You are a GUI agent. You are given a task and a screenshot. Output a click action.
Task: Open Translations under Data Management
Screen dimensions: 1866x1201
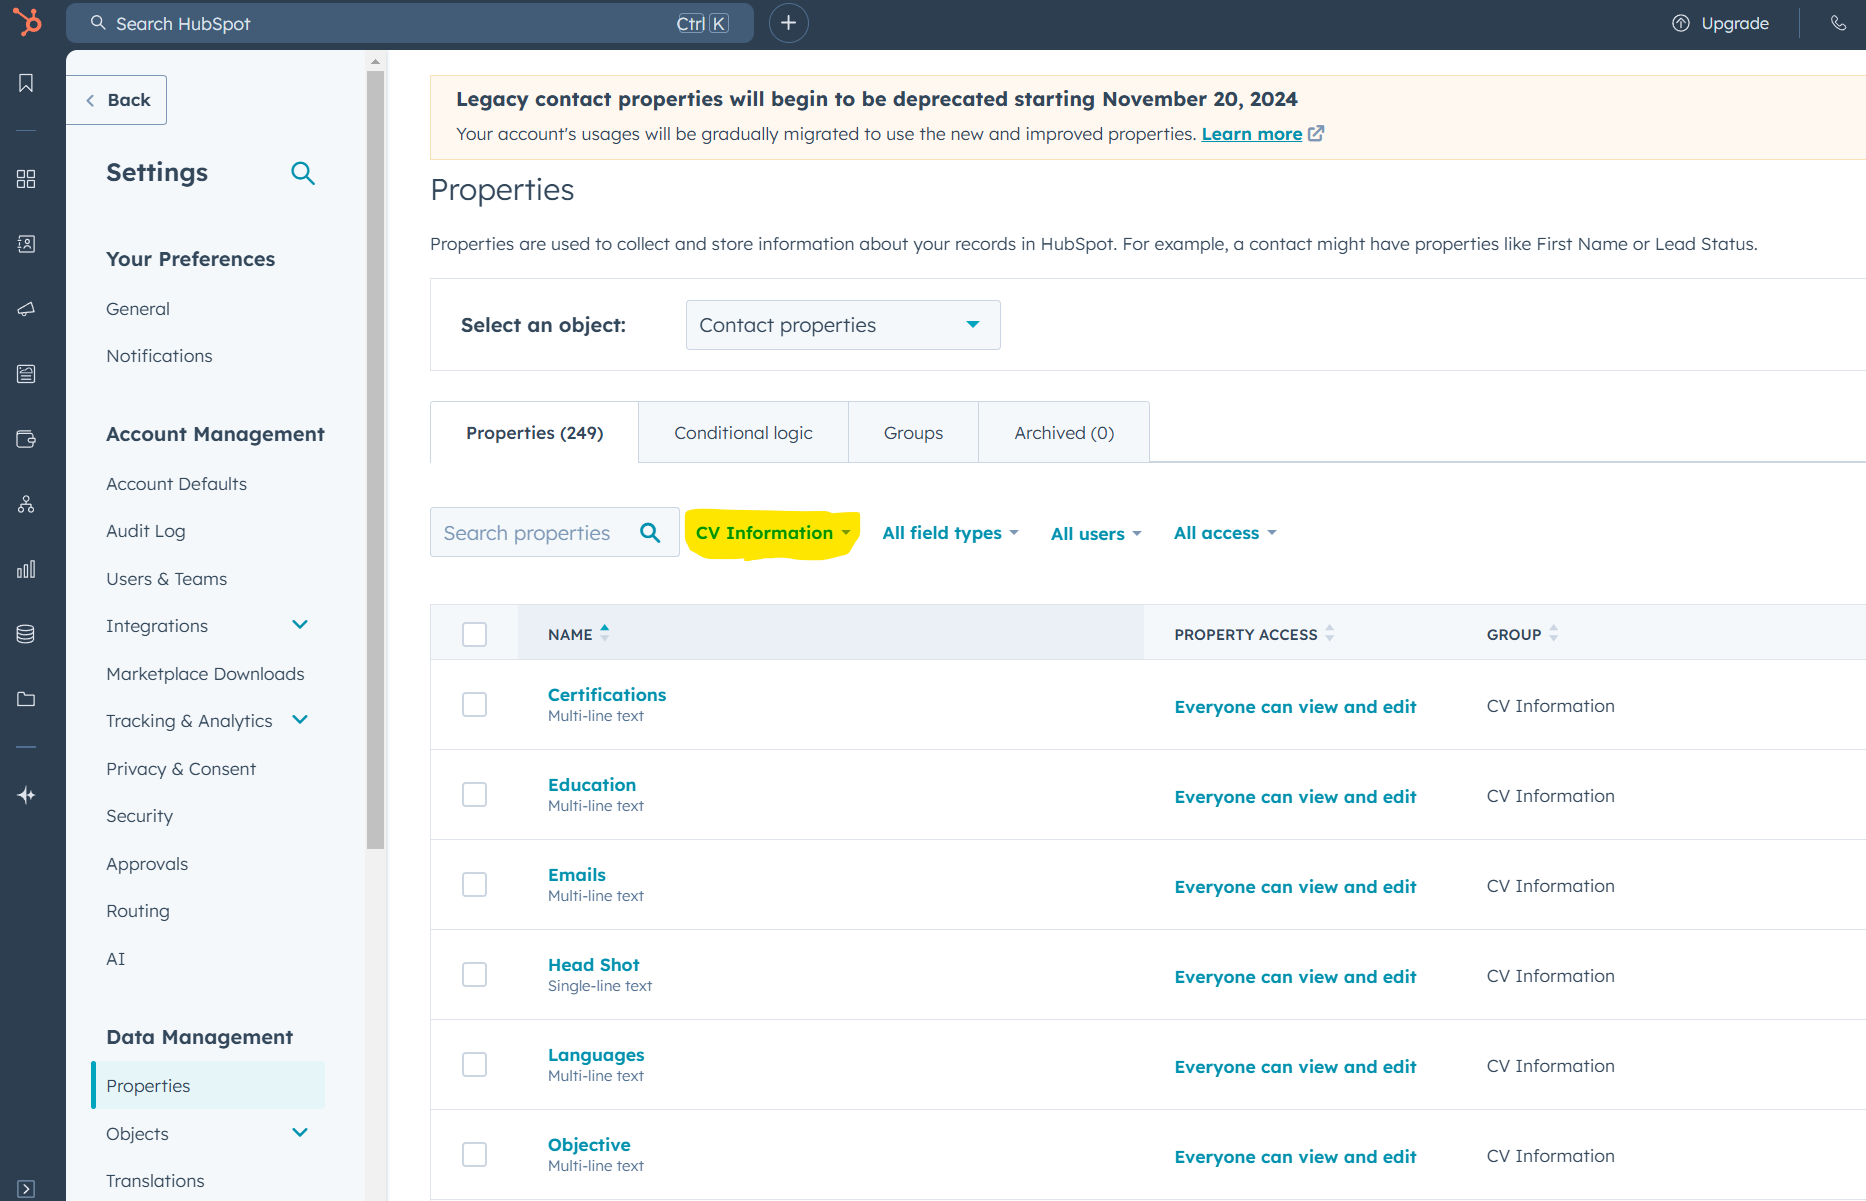click(155, 1181)
